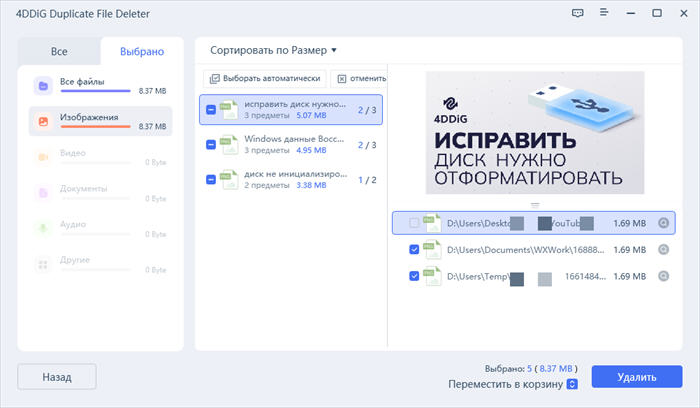The image size is (700, 408).
Task: Click the Назад button
Action: coord(57,377)
